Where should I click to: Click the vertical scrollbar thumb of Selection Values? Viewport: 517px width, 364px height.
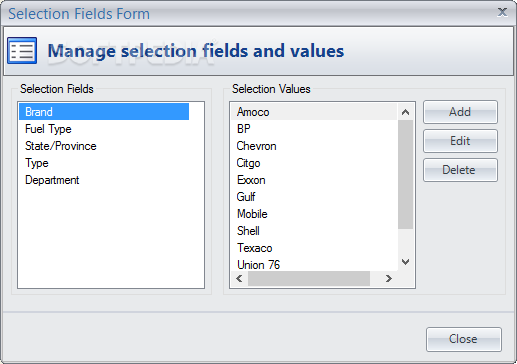pos(406,175)
